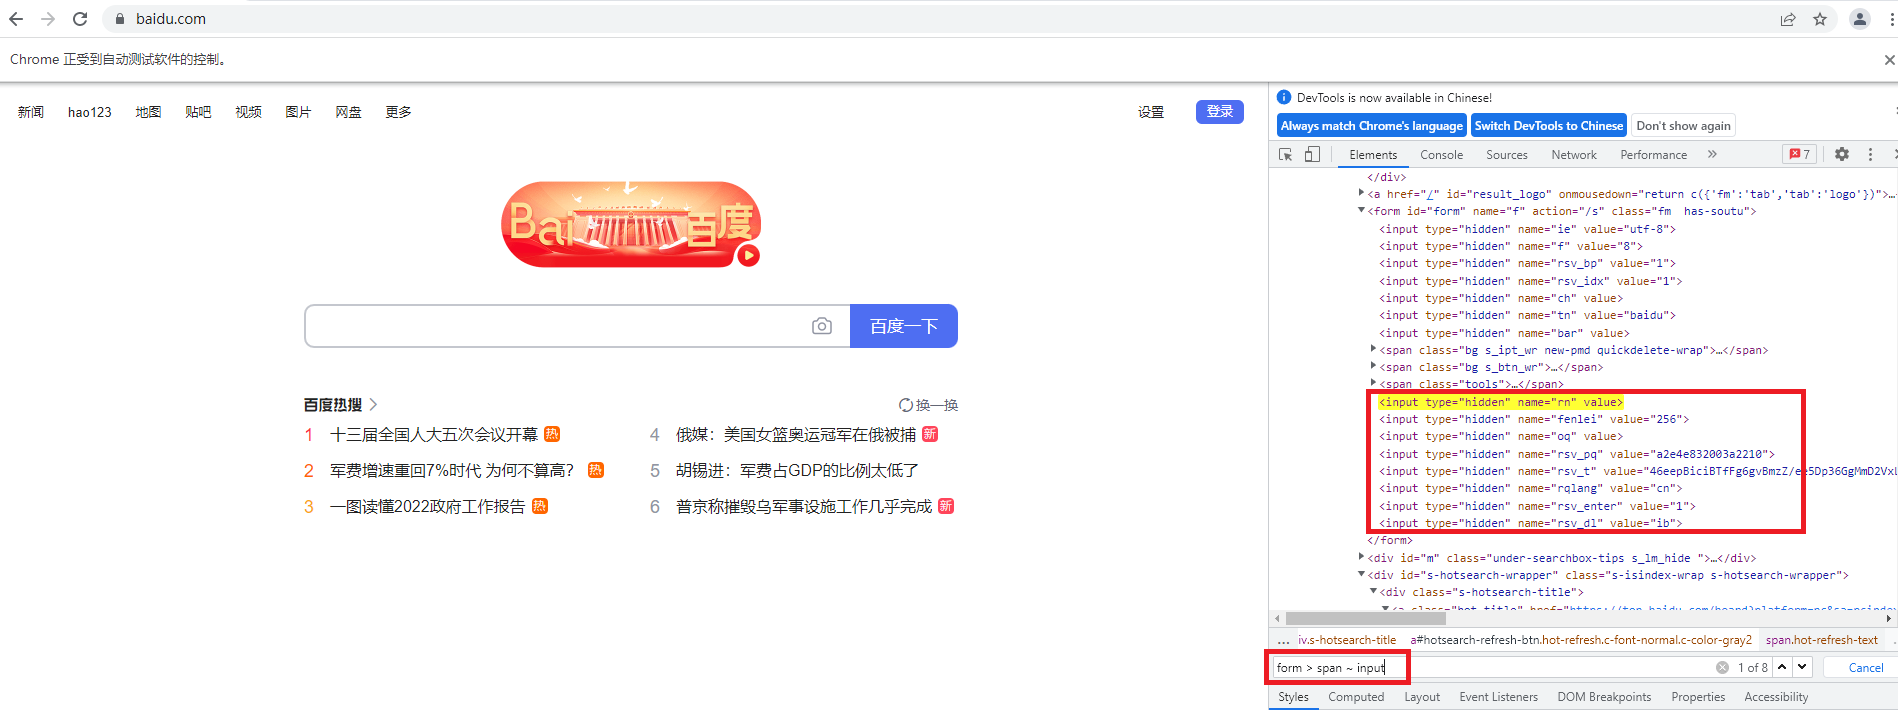The image size is (1899, 710).
Task: Open the Event Listeners pane tab
Action: (1498, 697)
